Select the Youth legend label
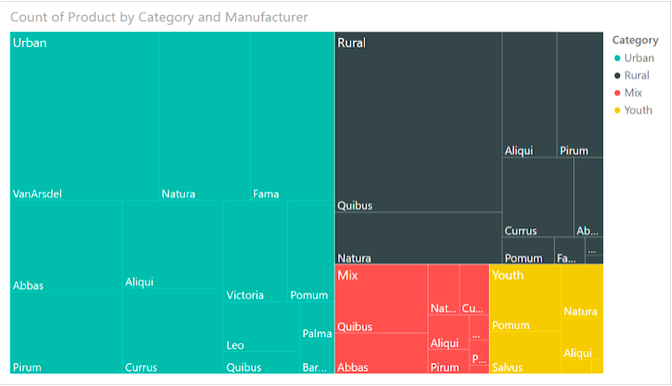The width and height of the screenshot is (672, 386). tap(638, 111)
